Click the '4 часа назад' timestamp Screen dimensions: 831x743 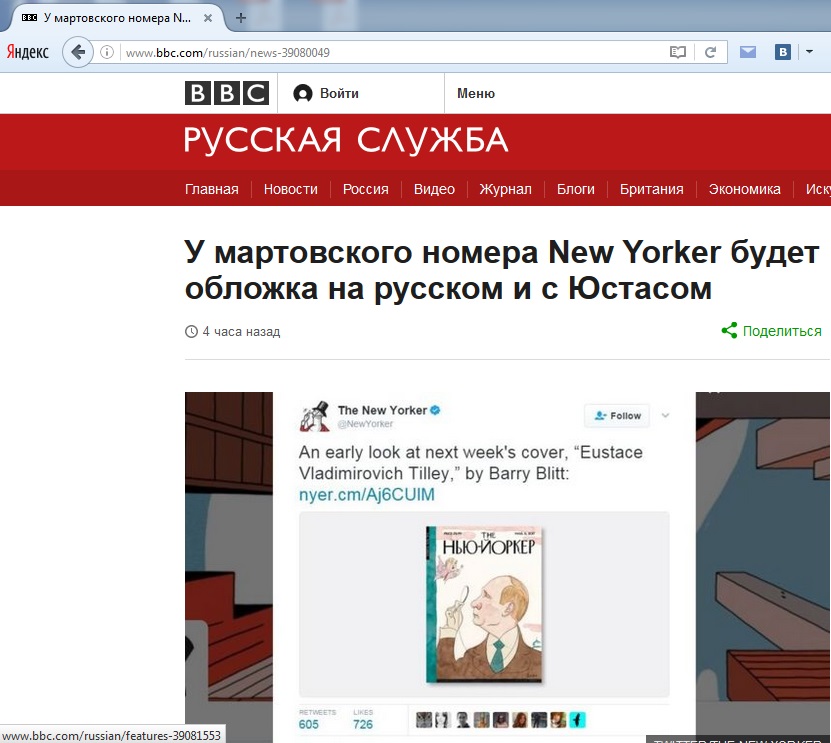tap(241, 332)
